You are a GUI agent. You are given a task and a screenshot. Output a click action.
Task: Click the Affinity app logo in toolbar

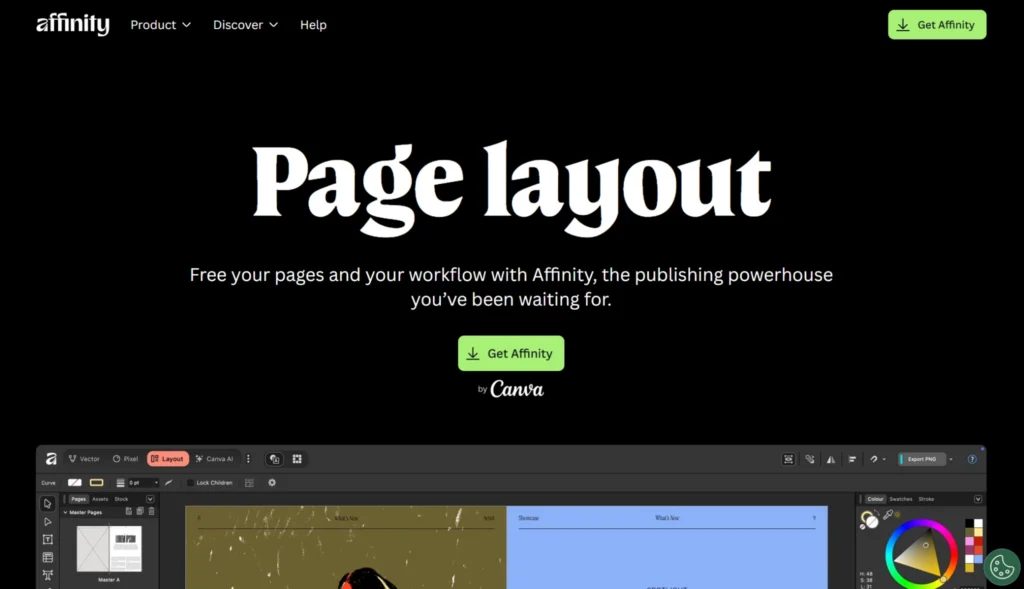[x=51, y=459]
